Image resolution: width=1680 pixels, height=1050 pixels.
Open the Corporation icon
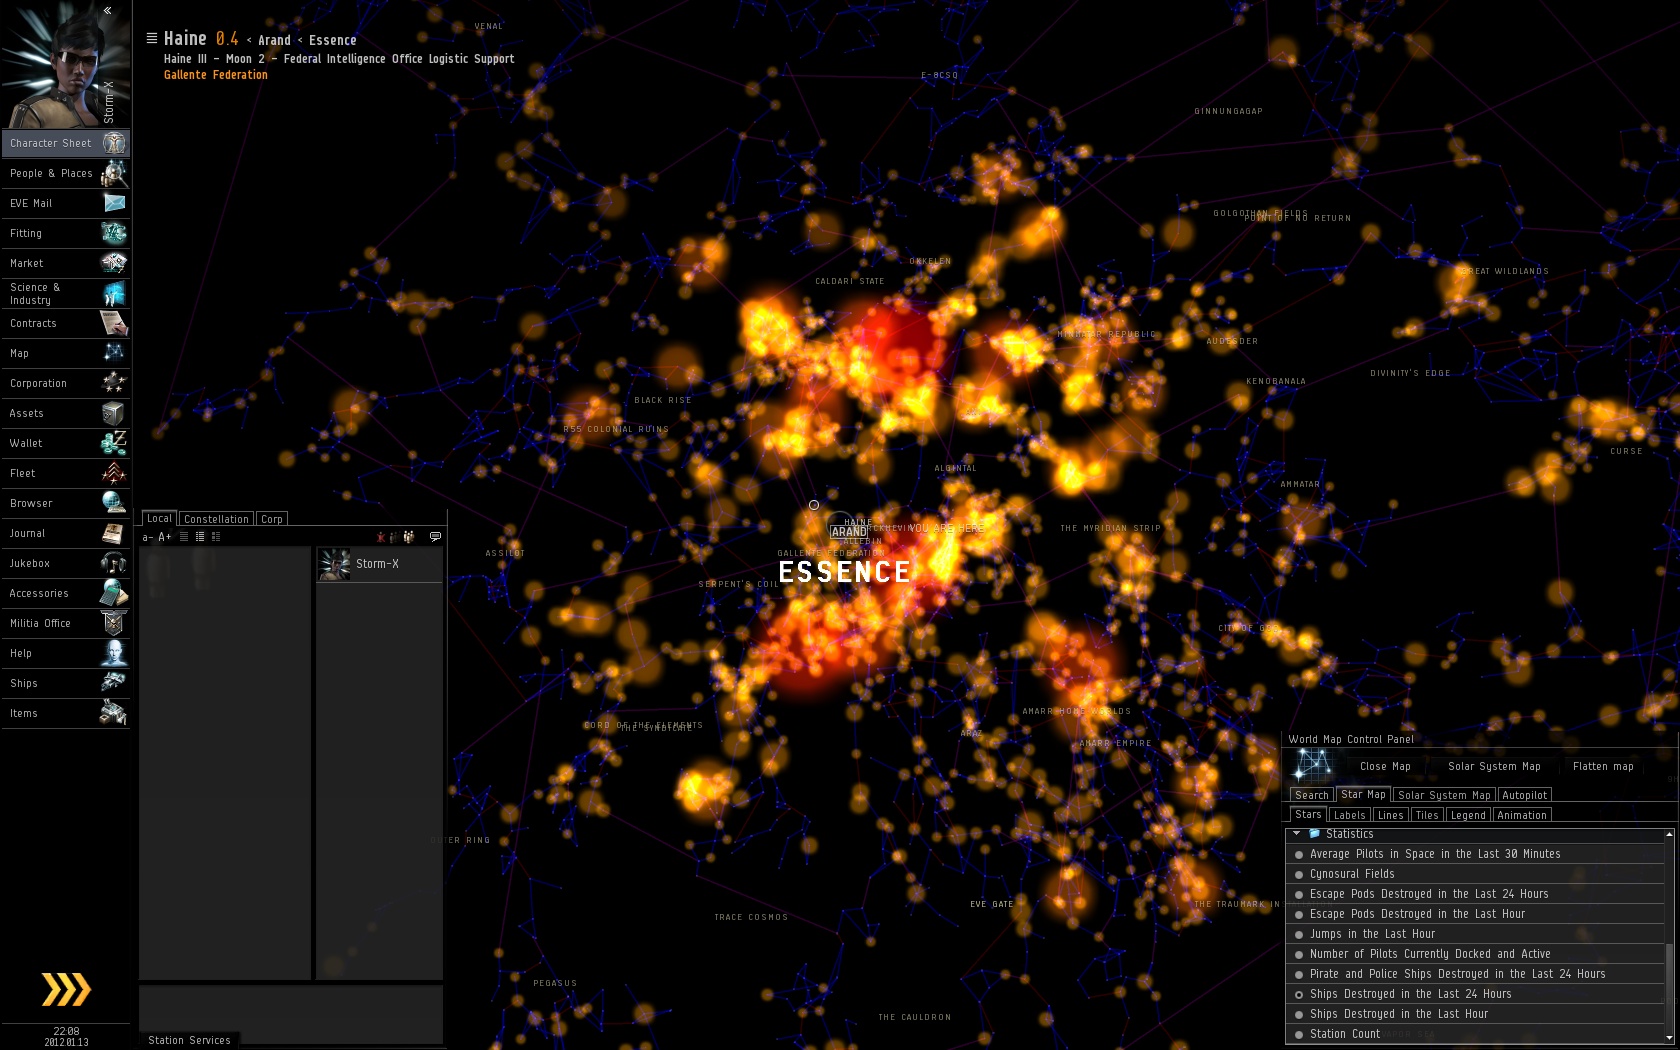tap(114, 383)
